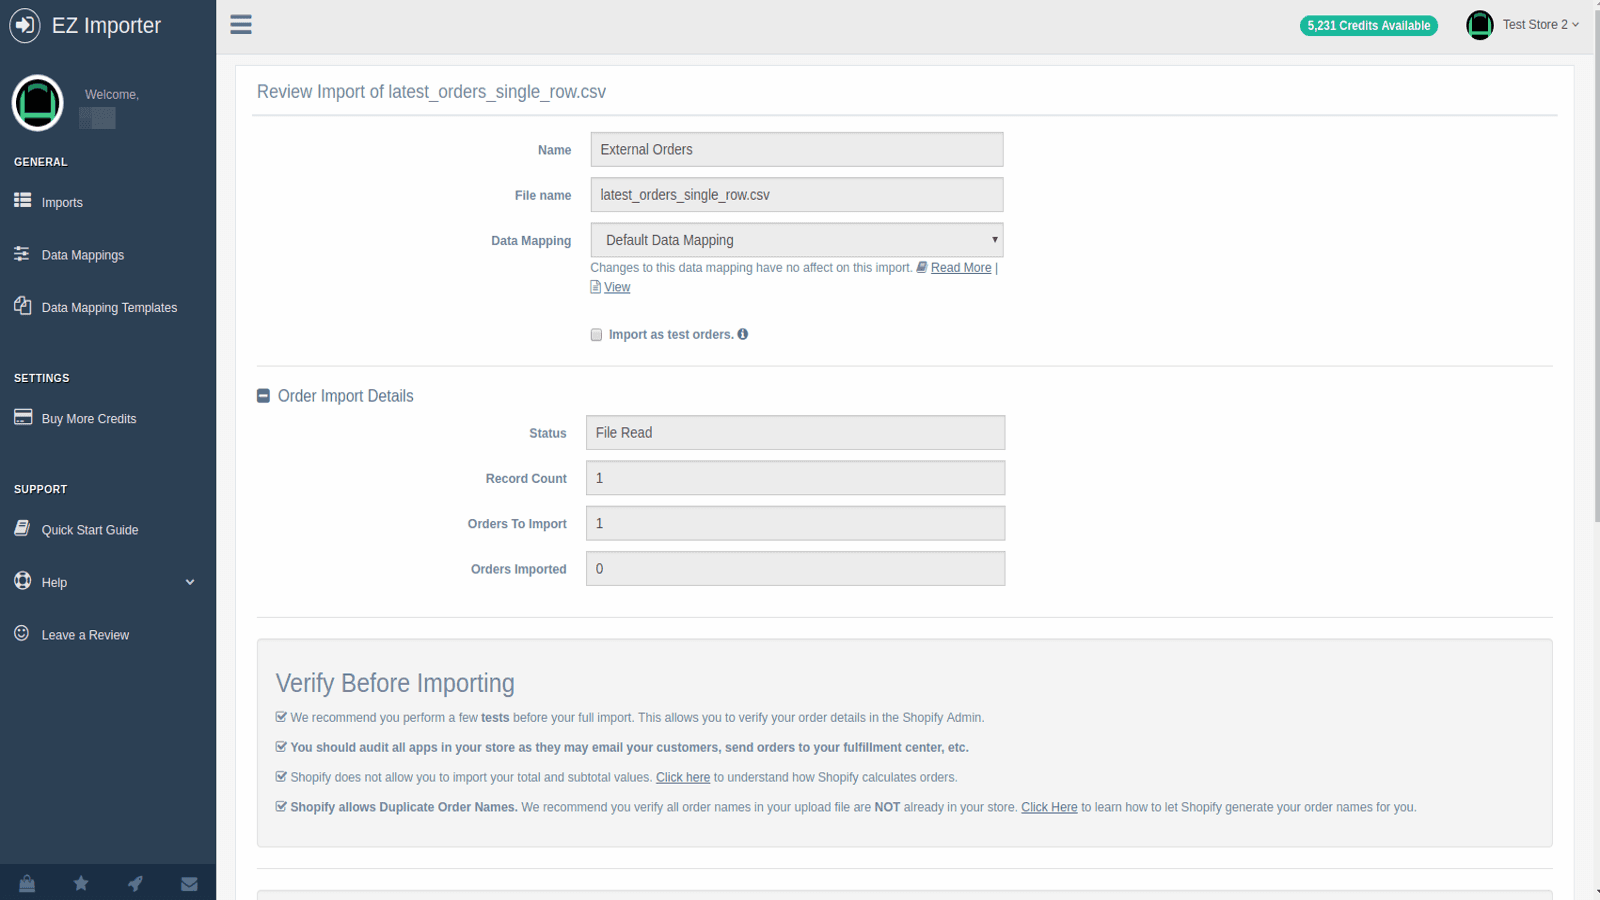Select the Data Mapping Templates icon
The image size is (1600, 900).
pos(22,306)
